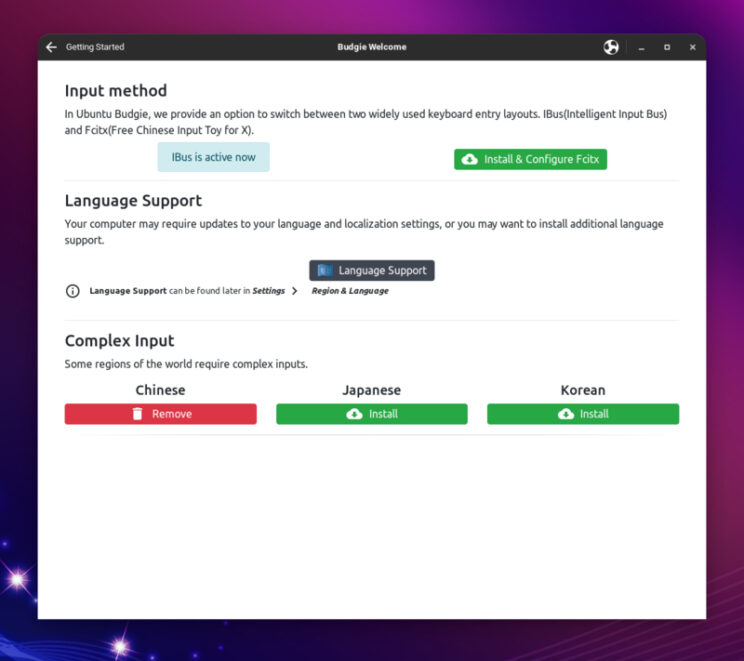Remove Chinese complex input support
Viewport: 744px width, 661px height.
tap(161, 414)
